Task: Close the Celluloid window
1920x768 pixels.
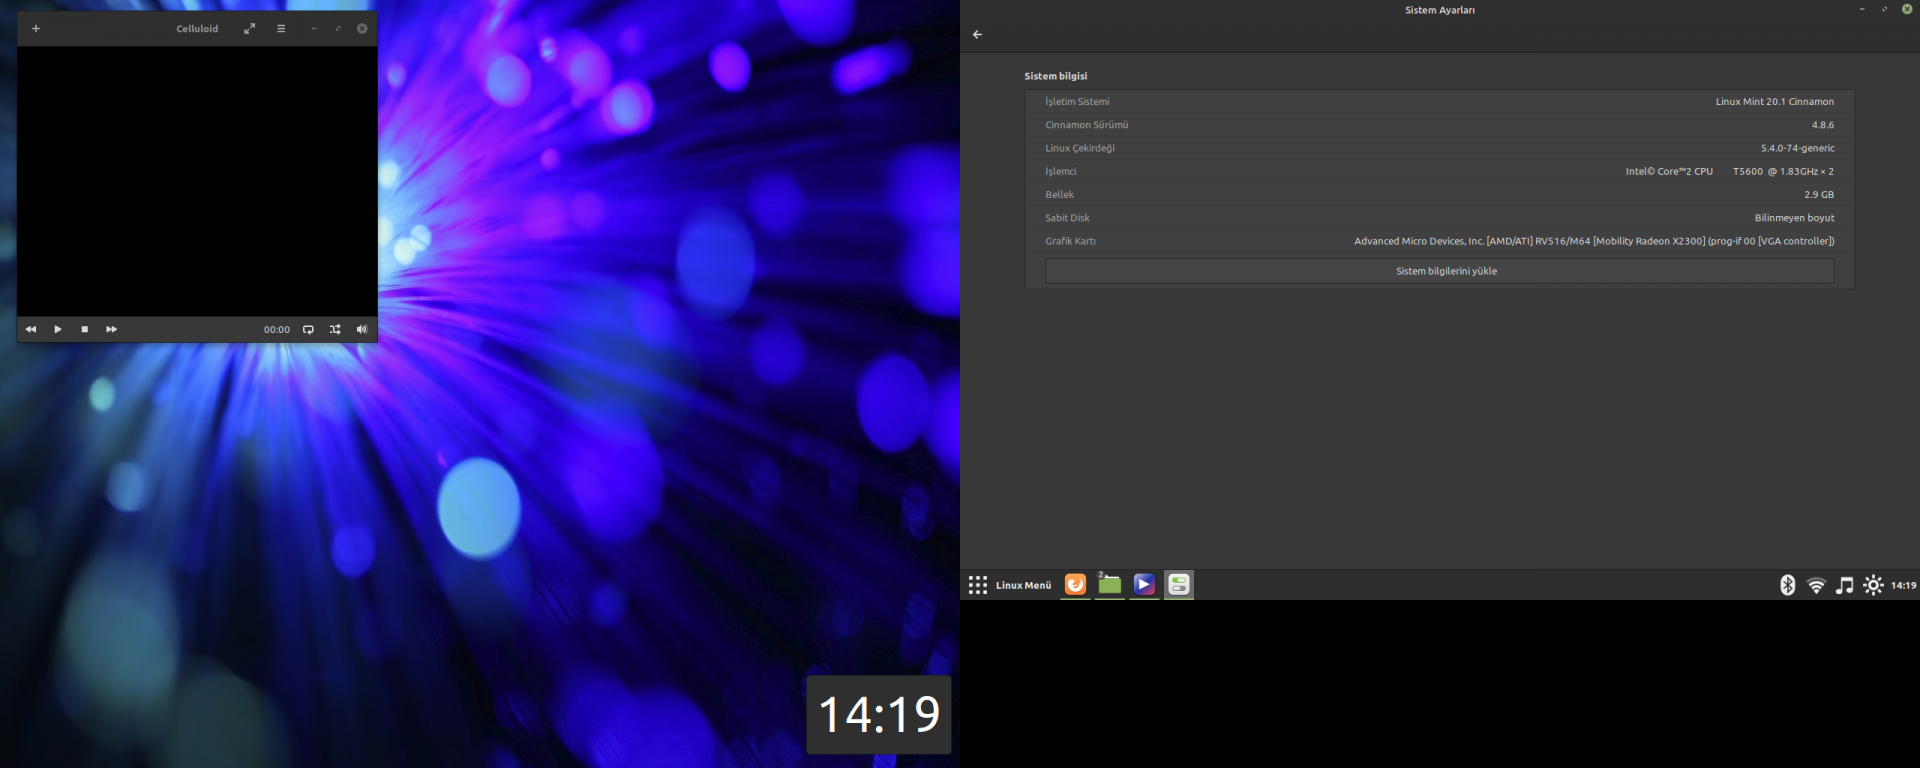Action: [362, 29]
